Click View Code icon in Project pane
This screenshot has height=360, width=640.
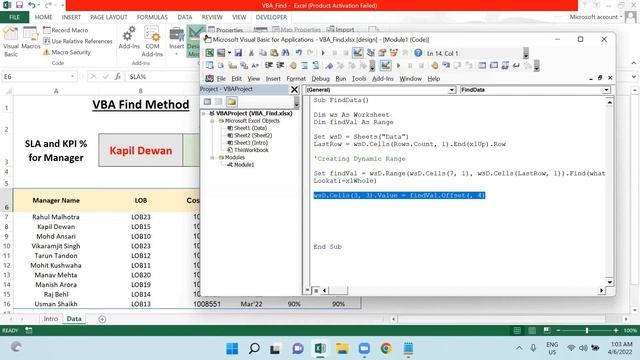click(x=207, y=102)
